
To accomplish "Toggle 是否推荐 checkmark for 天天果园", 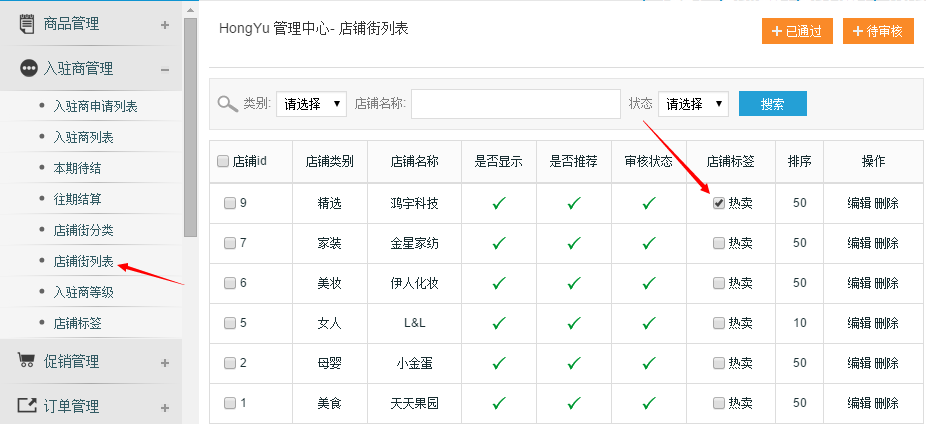I will pos(574,403).
